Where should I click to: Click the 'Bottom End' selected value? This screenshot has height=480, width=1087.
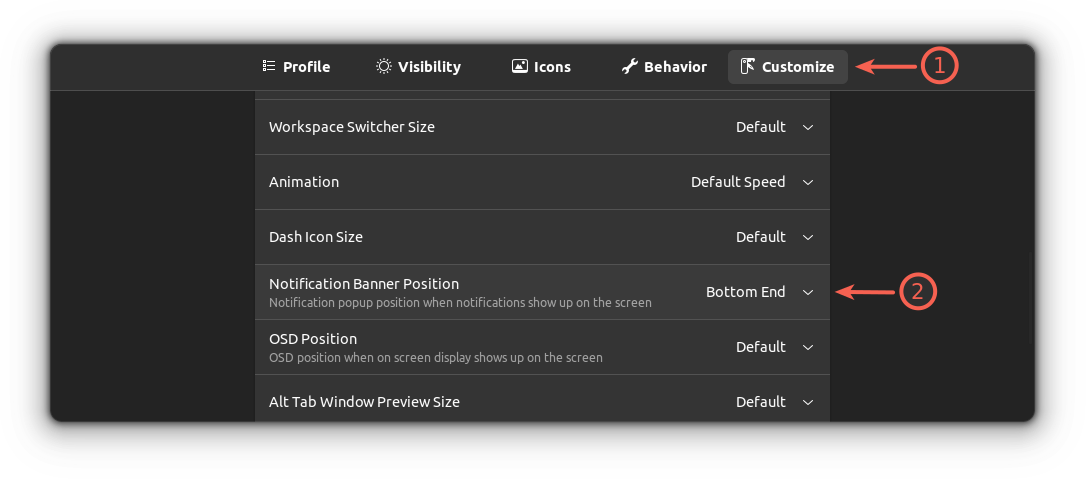(745, 292)
